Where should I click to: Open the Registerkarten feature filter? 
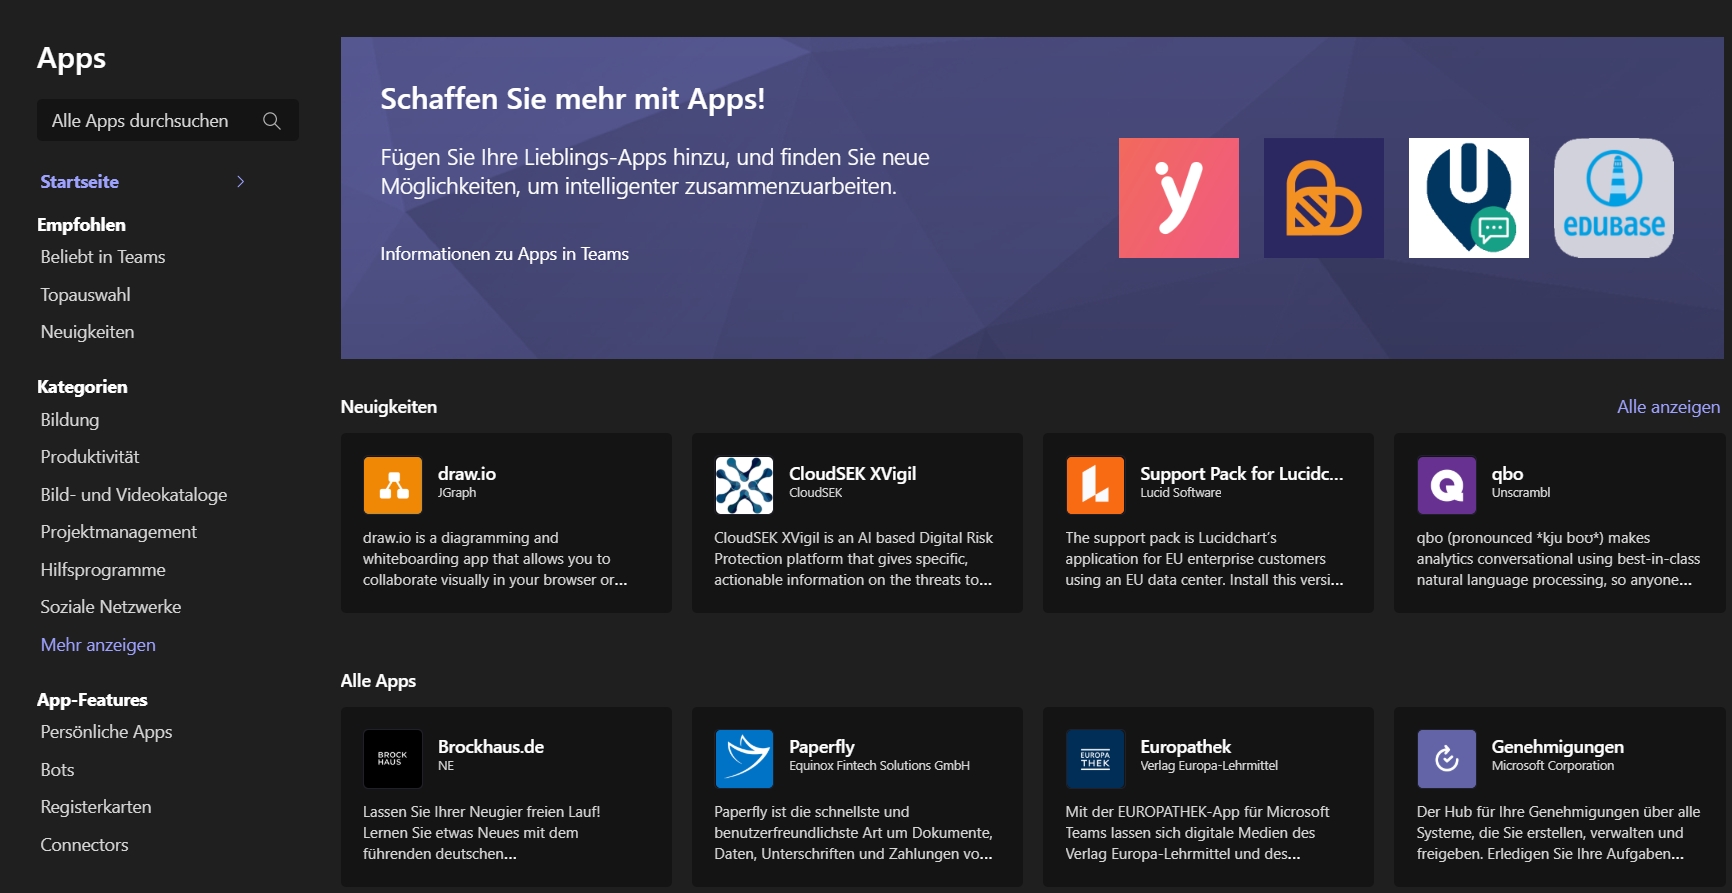96,807
